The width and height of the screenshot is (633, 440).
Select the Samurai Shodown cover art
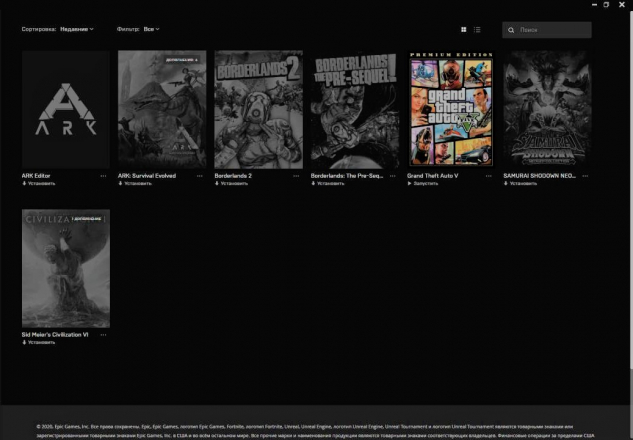[x=547, y=109]
